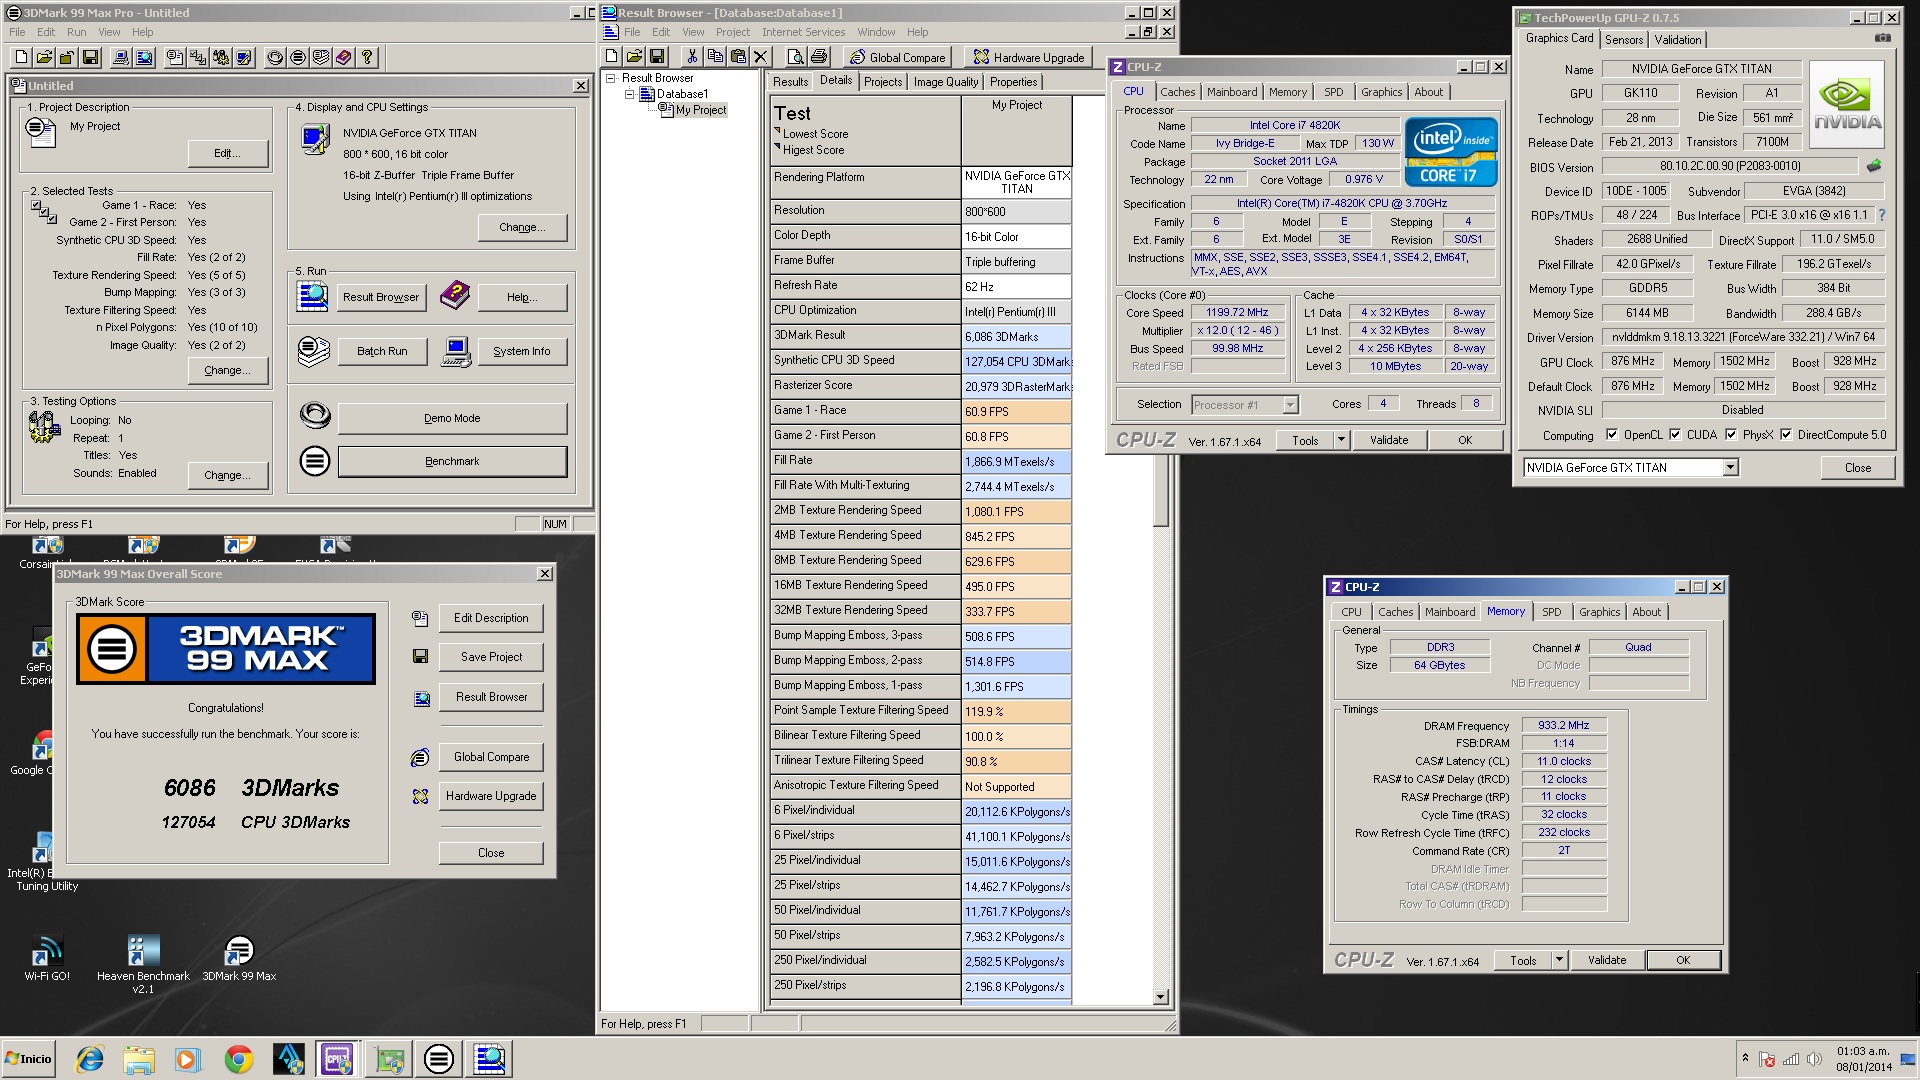Click display settings icon in 3DMark toolbar
The image size is (1920, 1080).
pyautogui.click(x=244, y=57)
